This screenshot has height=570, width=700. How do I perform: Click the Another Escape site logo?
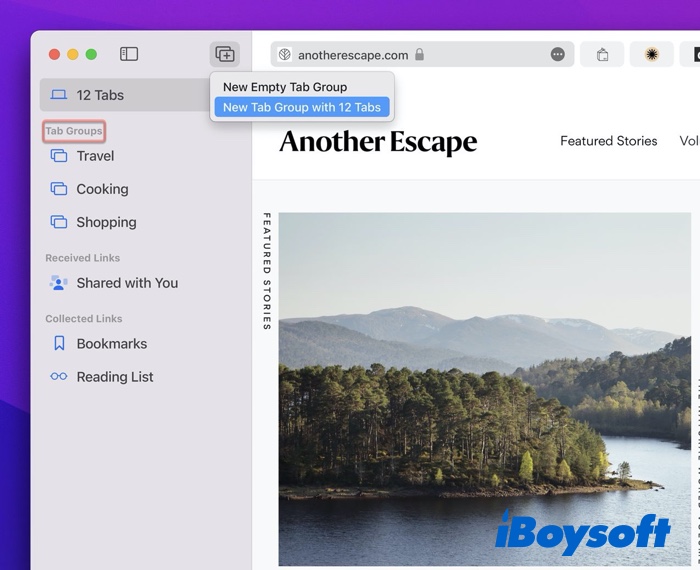pos(377,142)
